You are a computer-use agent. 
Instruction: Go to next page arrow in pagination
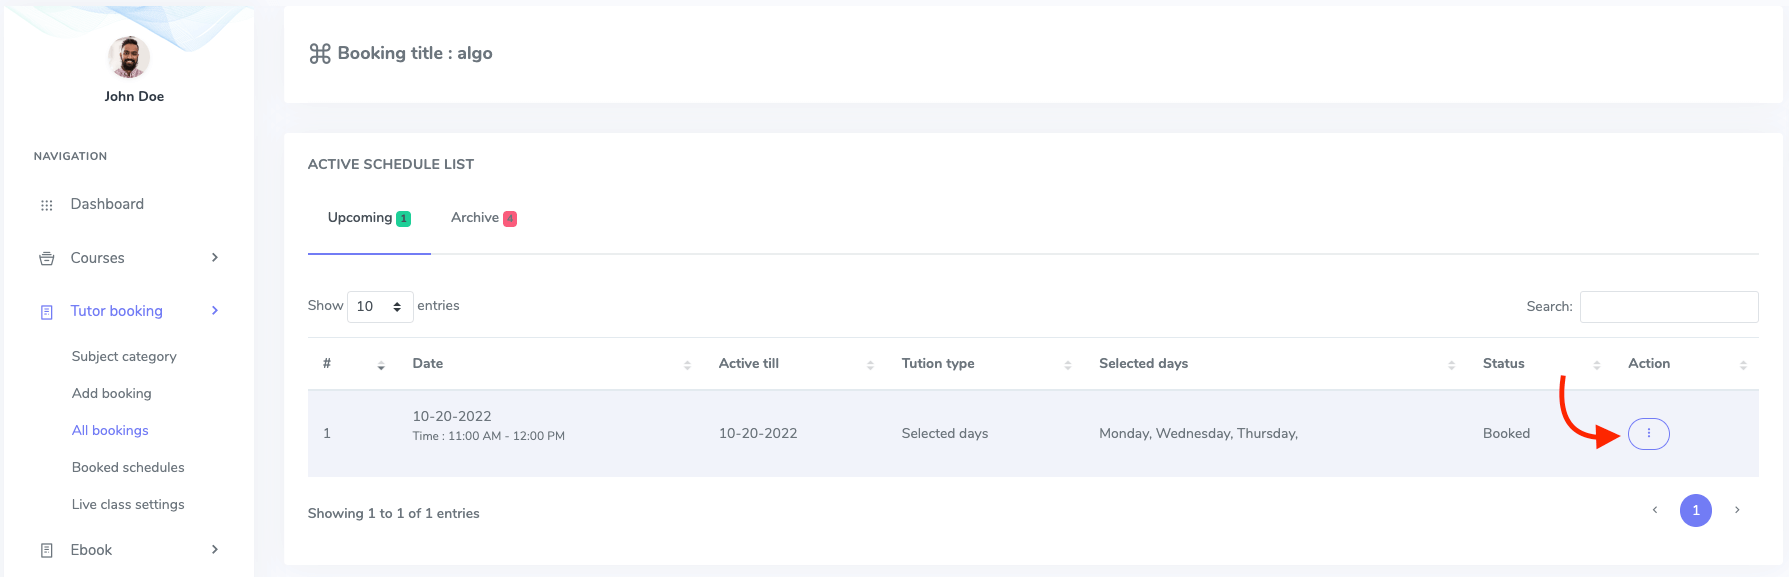1737,510
